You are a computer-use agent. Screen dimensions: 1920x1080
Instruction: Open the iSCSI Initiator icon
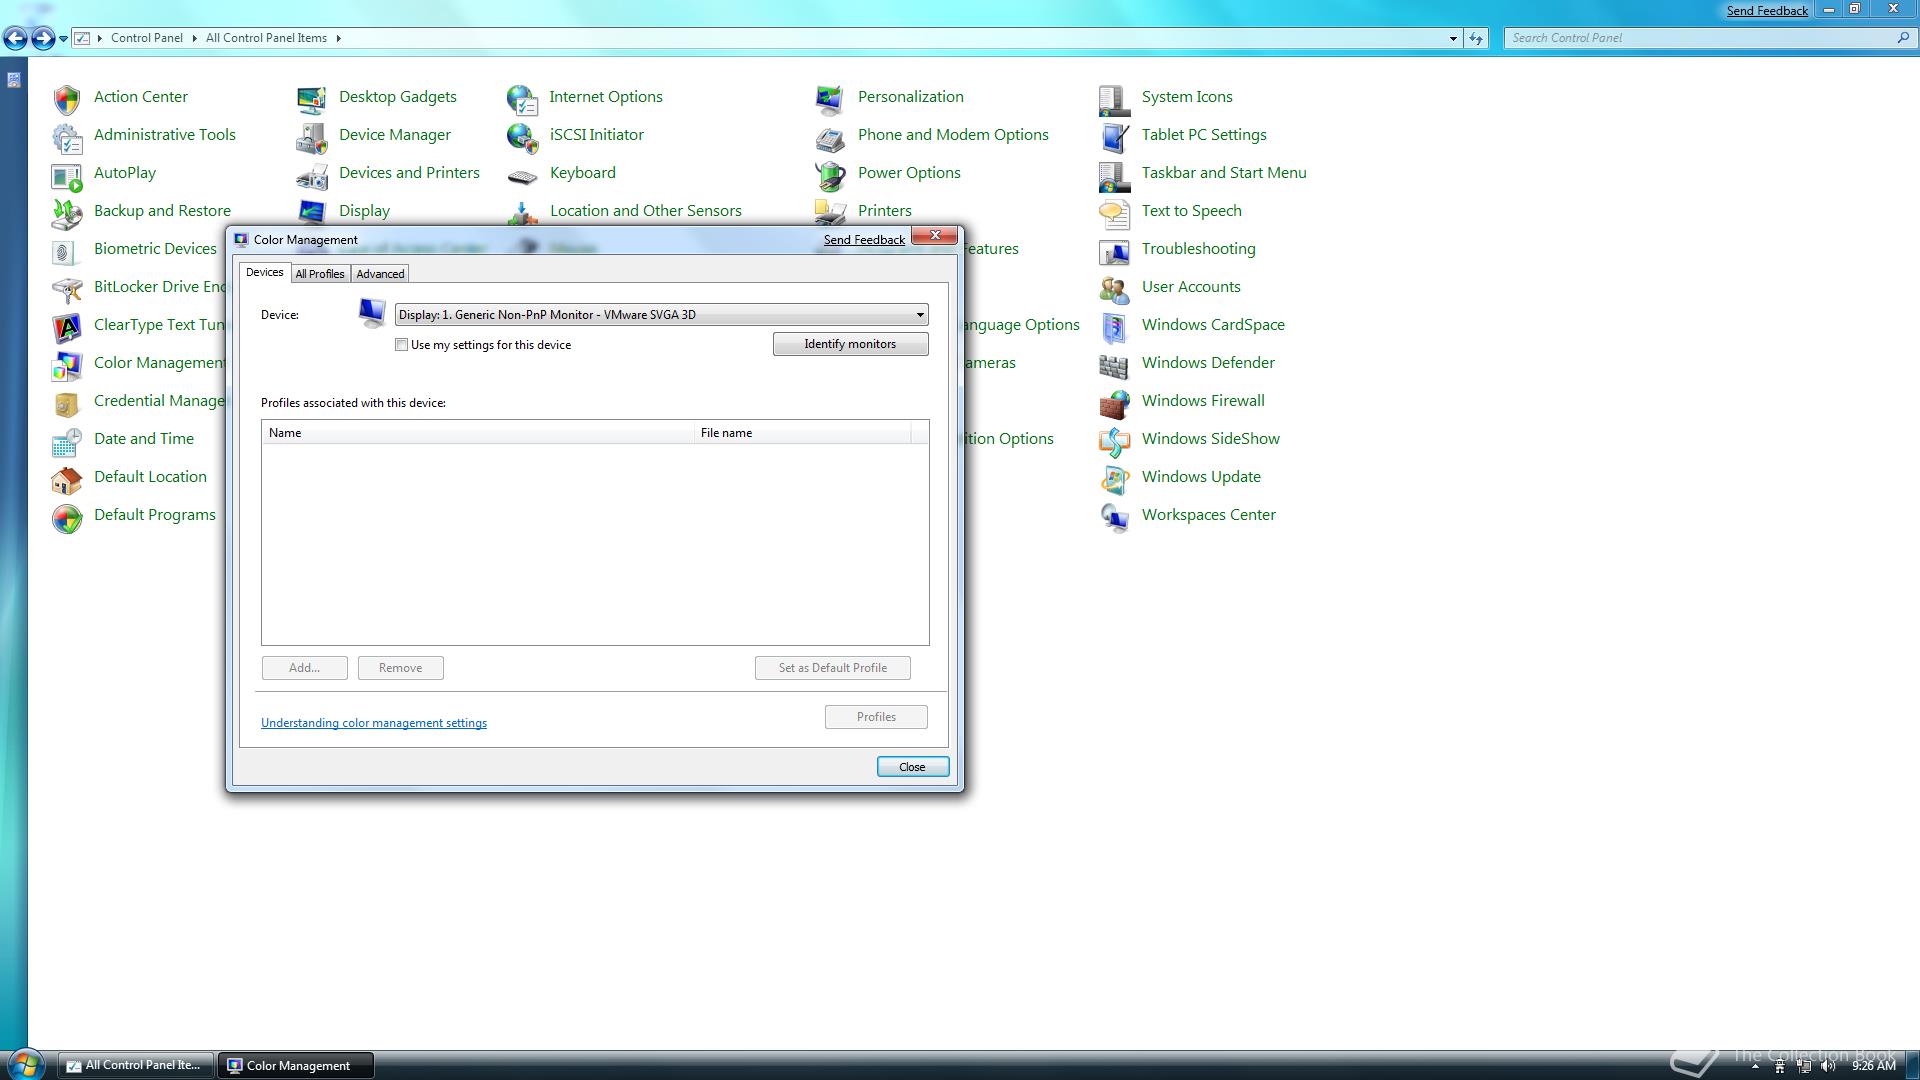[x=522, y=136]
